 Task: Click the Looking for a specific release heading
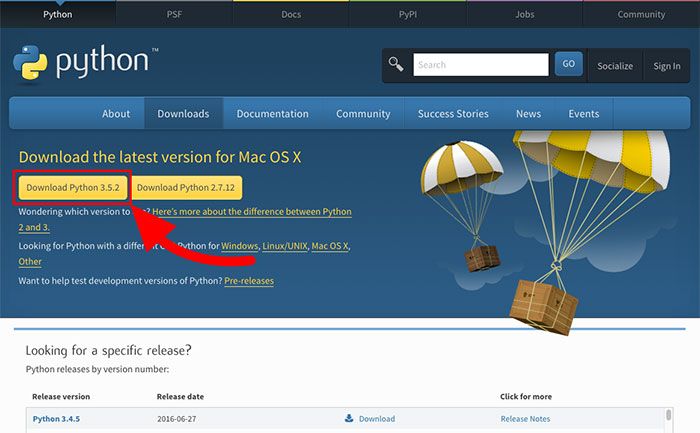(108, 350)
